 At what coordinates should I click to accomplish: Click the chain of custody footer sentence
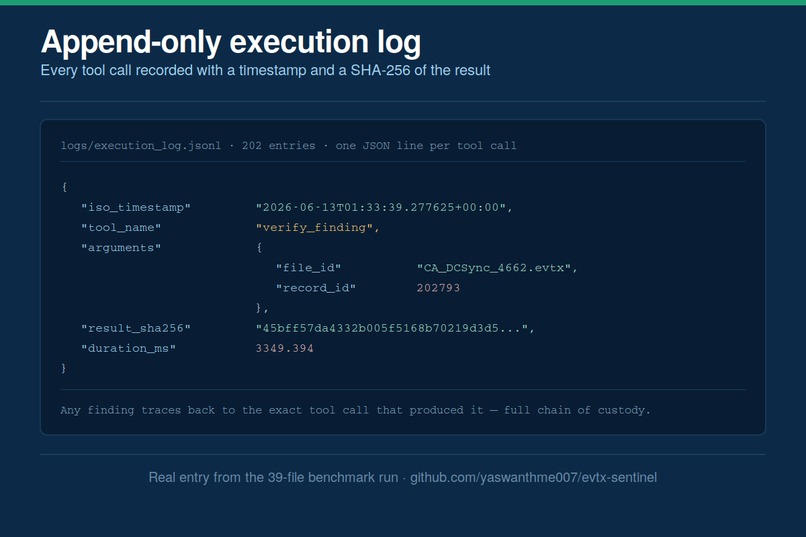click(355, 410)
